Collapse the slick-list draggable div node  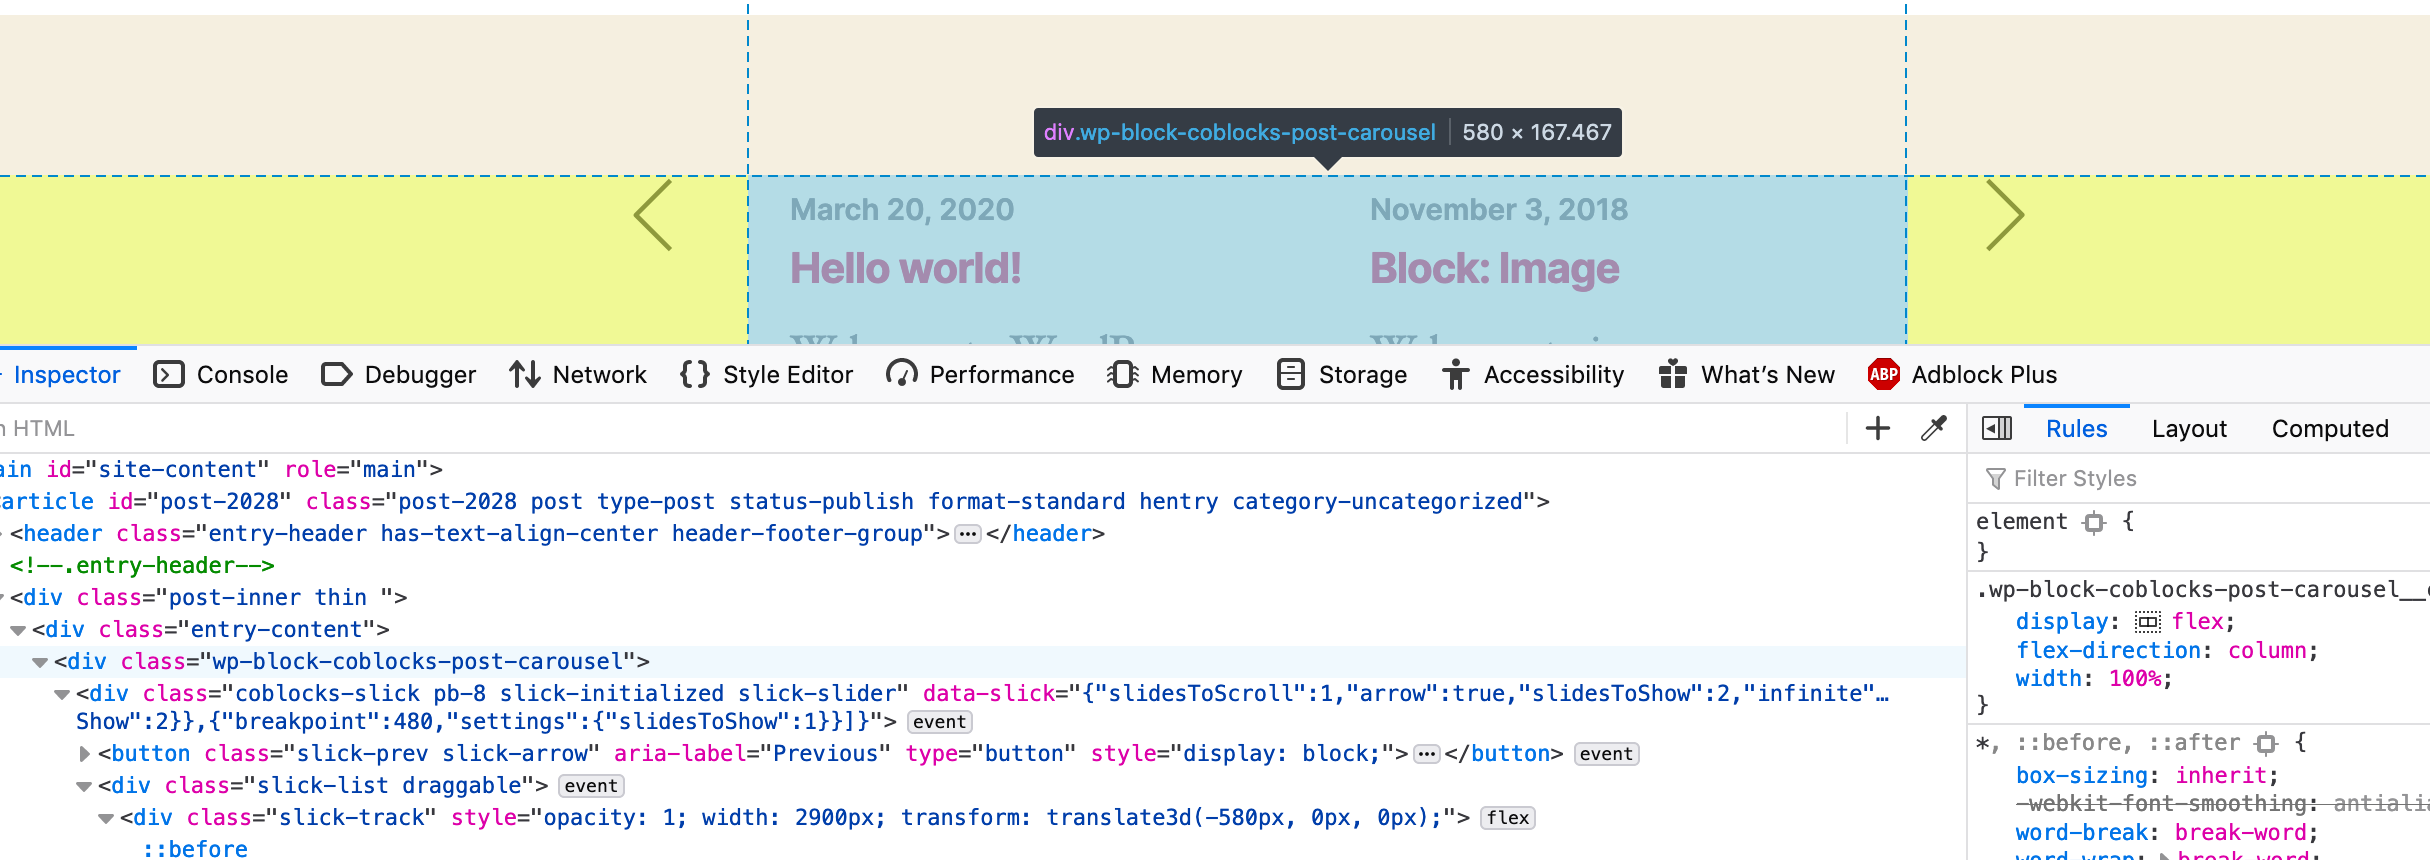point(84,786)
